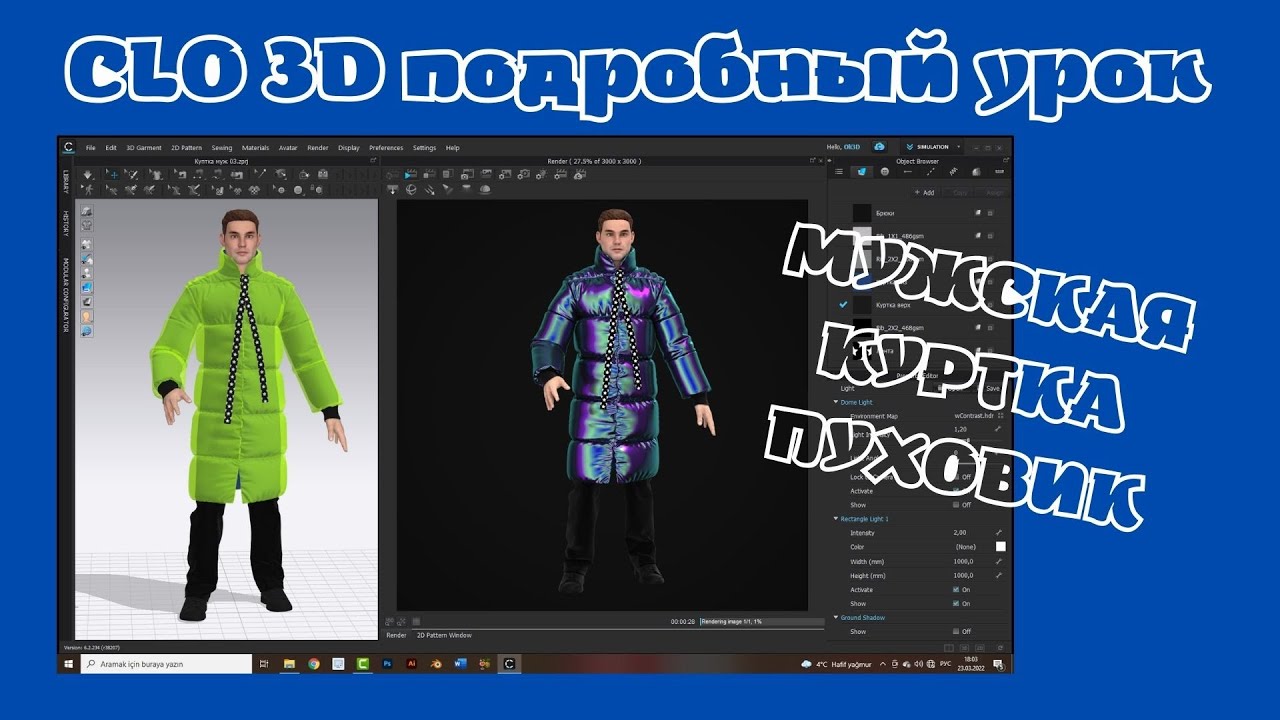
Task: Collapse the Ground Shadow section
Action: pos(836,618)
